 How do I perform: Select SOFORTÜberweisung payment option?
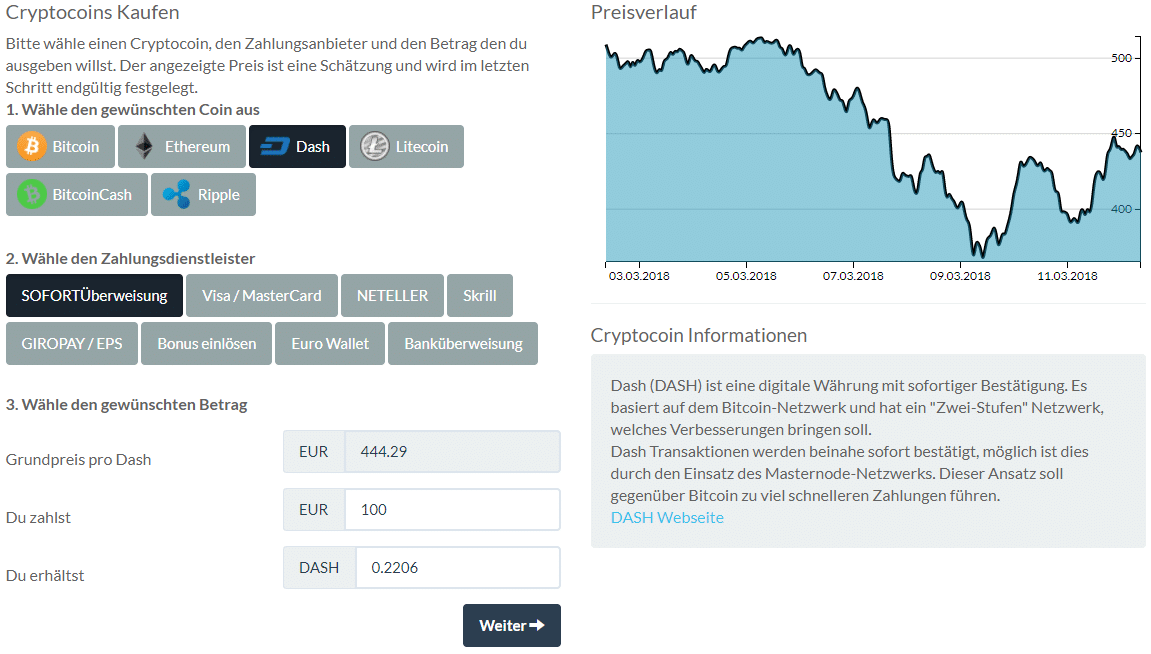click(95, 295)
